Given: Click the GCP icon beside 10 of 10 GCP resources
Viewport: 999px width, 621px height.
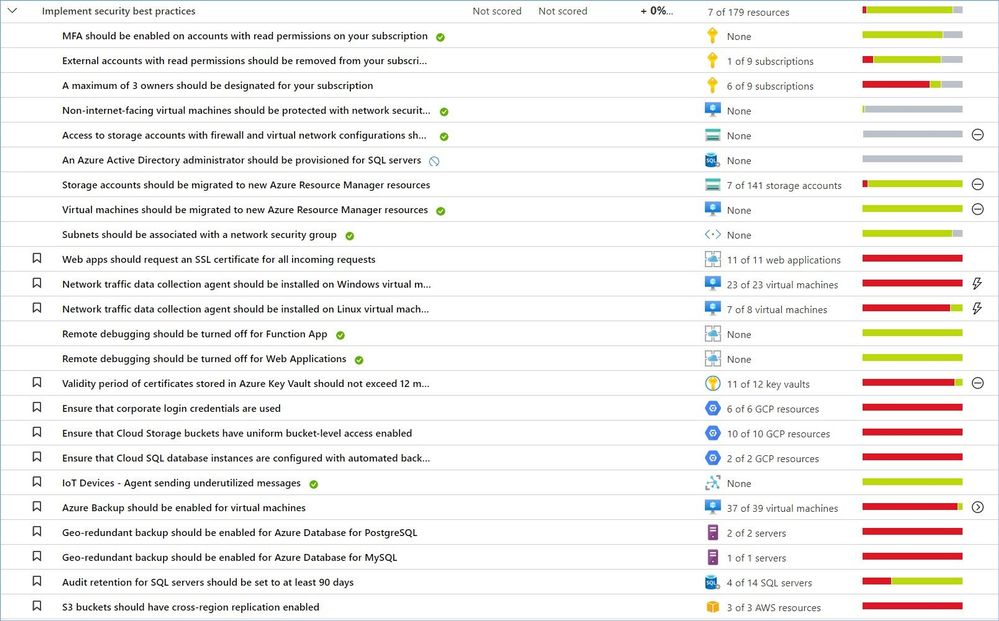Looking at the screenshot, I should point(712,433).
